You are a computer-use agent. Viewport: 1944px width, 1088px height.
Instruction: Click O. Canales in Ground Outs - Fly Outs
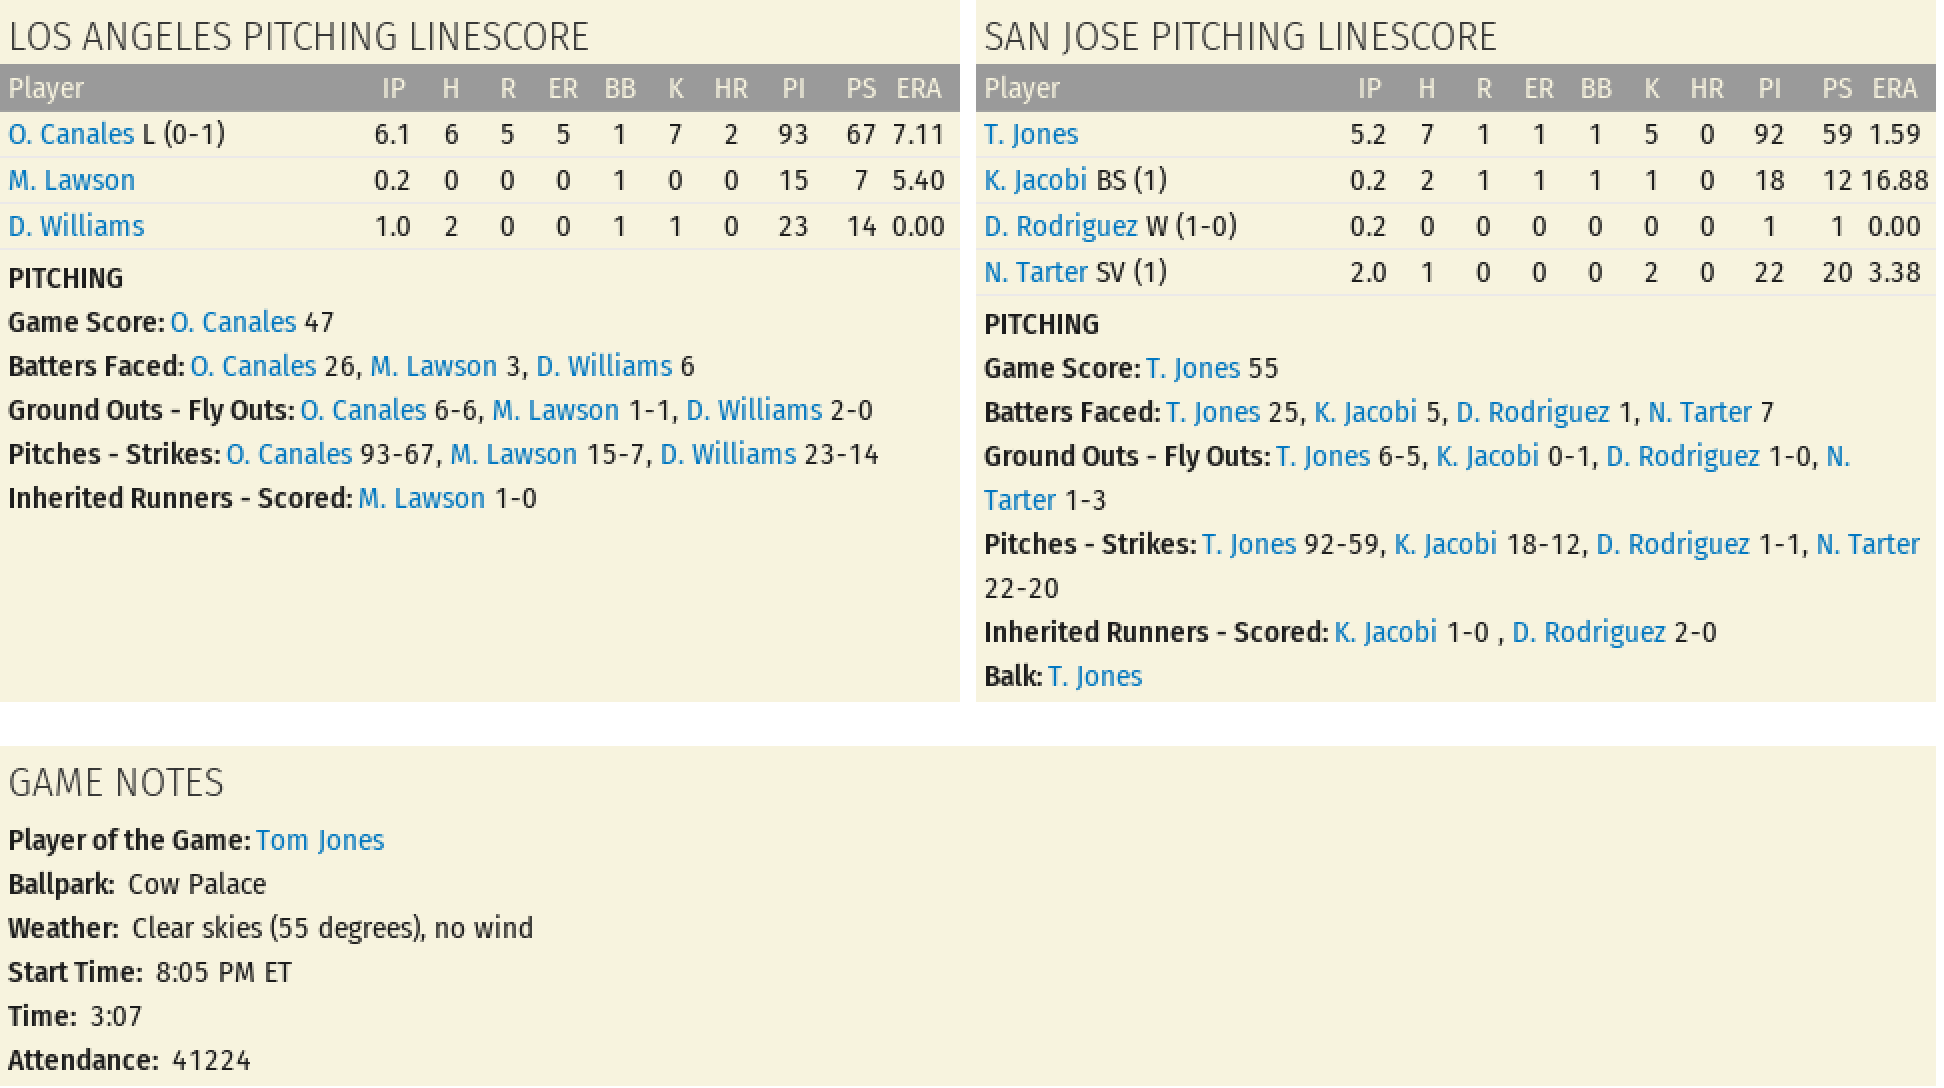(x=363, y=410)
